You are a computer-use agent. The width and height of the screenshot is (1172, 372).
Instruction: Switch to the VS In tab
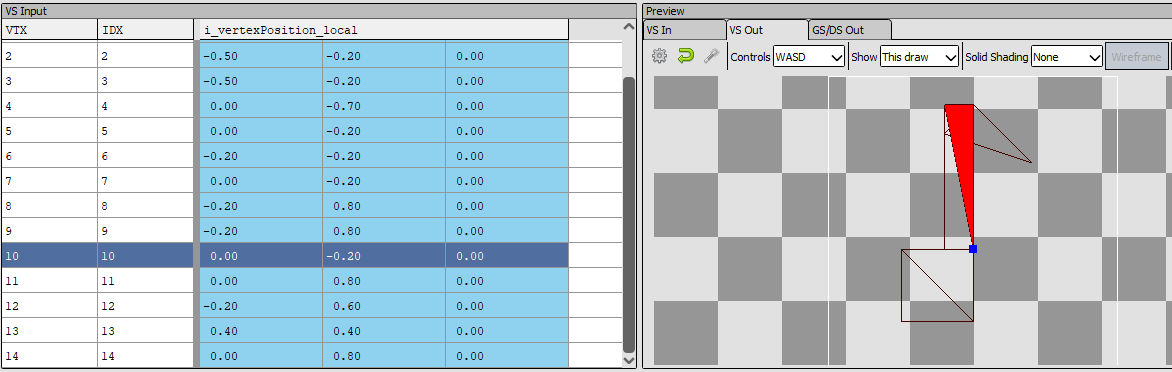[x=684, y=30]
